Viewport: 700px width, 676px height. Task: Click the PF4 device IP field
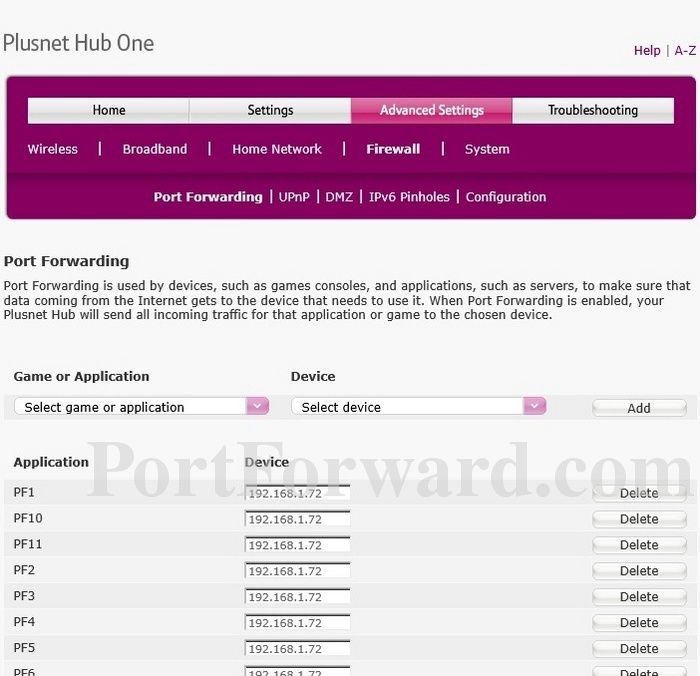click(297, 622)
